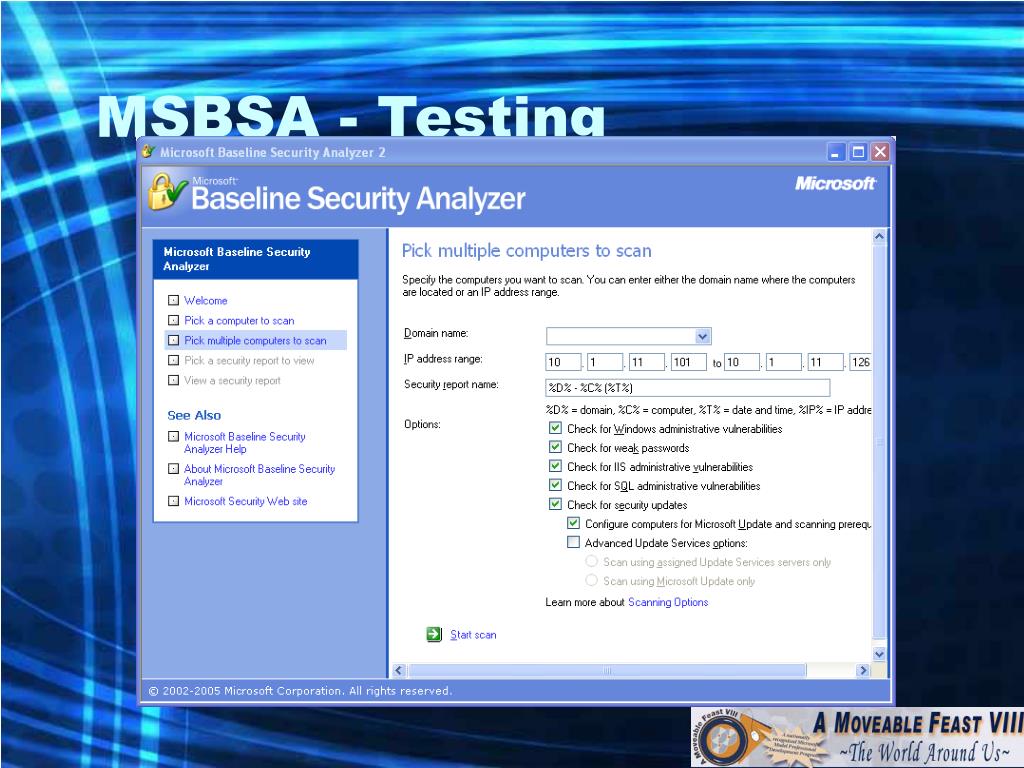The height and width of the screenshot is (768, 1024).
Task: Click the 'IP address range:' label
Action: [443, 359]
